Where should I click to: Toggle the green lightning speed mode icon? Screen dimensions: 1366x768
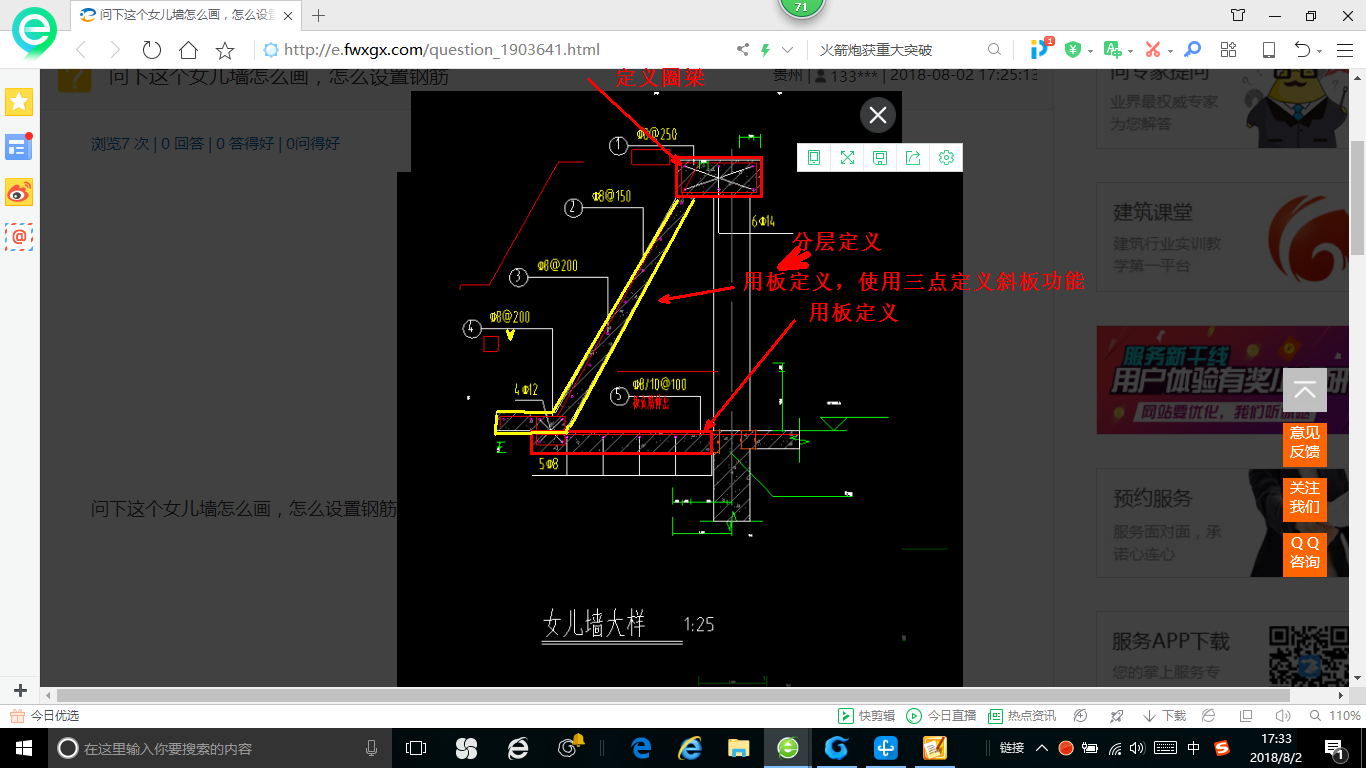pos(766,50)
